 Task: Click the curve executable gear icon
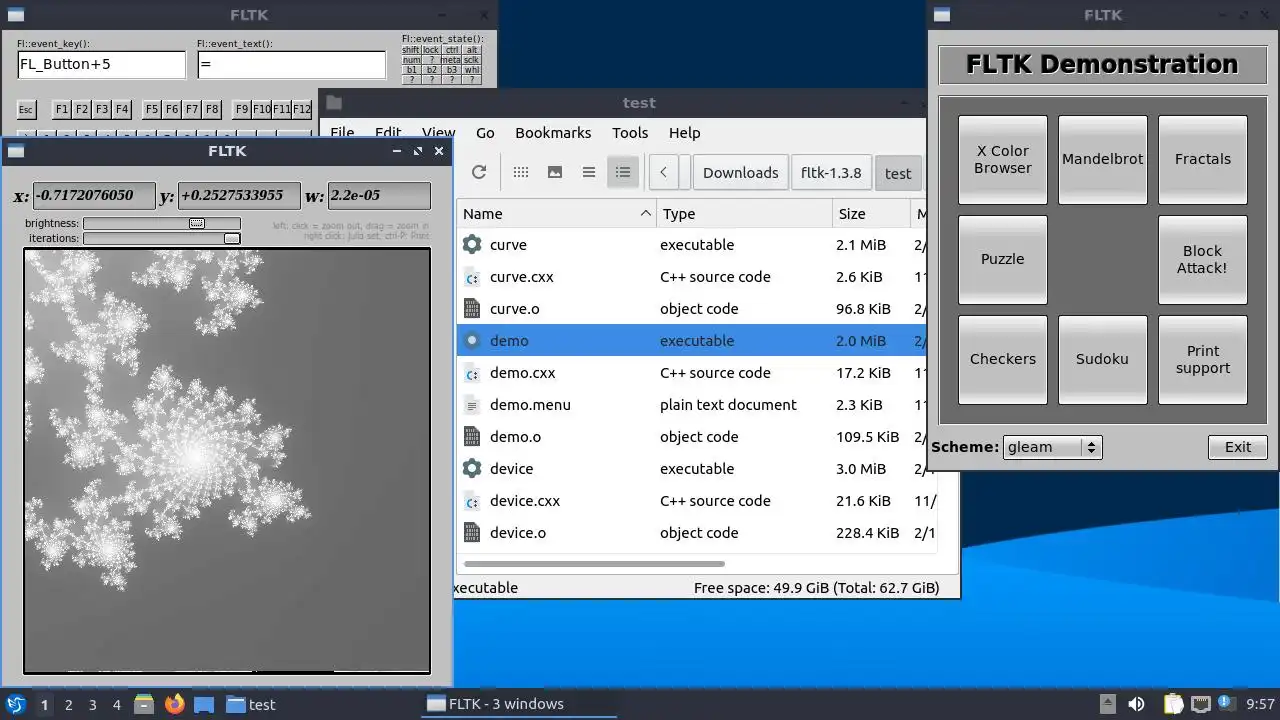pos(472,244)
